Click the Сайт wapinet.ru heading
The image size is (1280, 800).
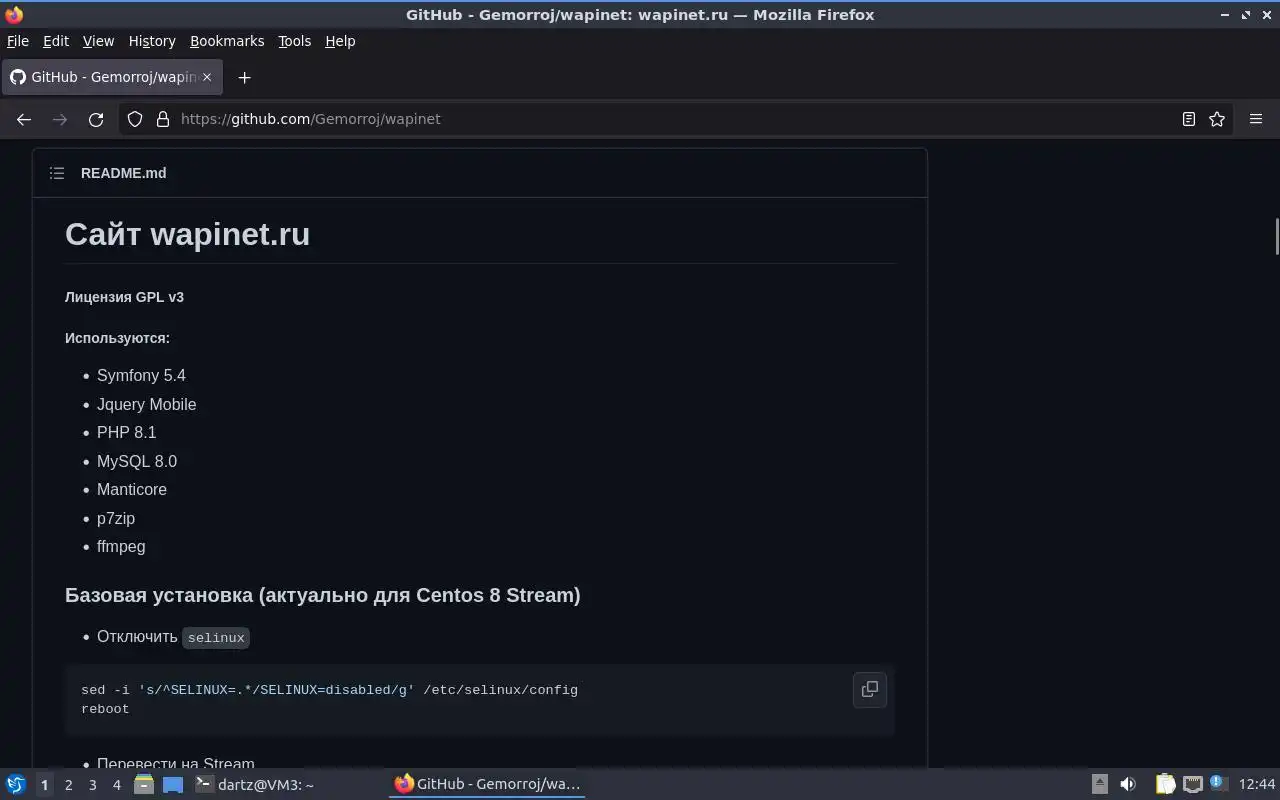(x=188, y=234)
